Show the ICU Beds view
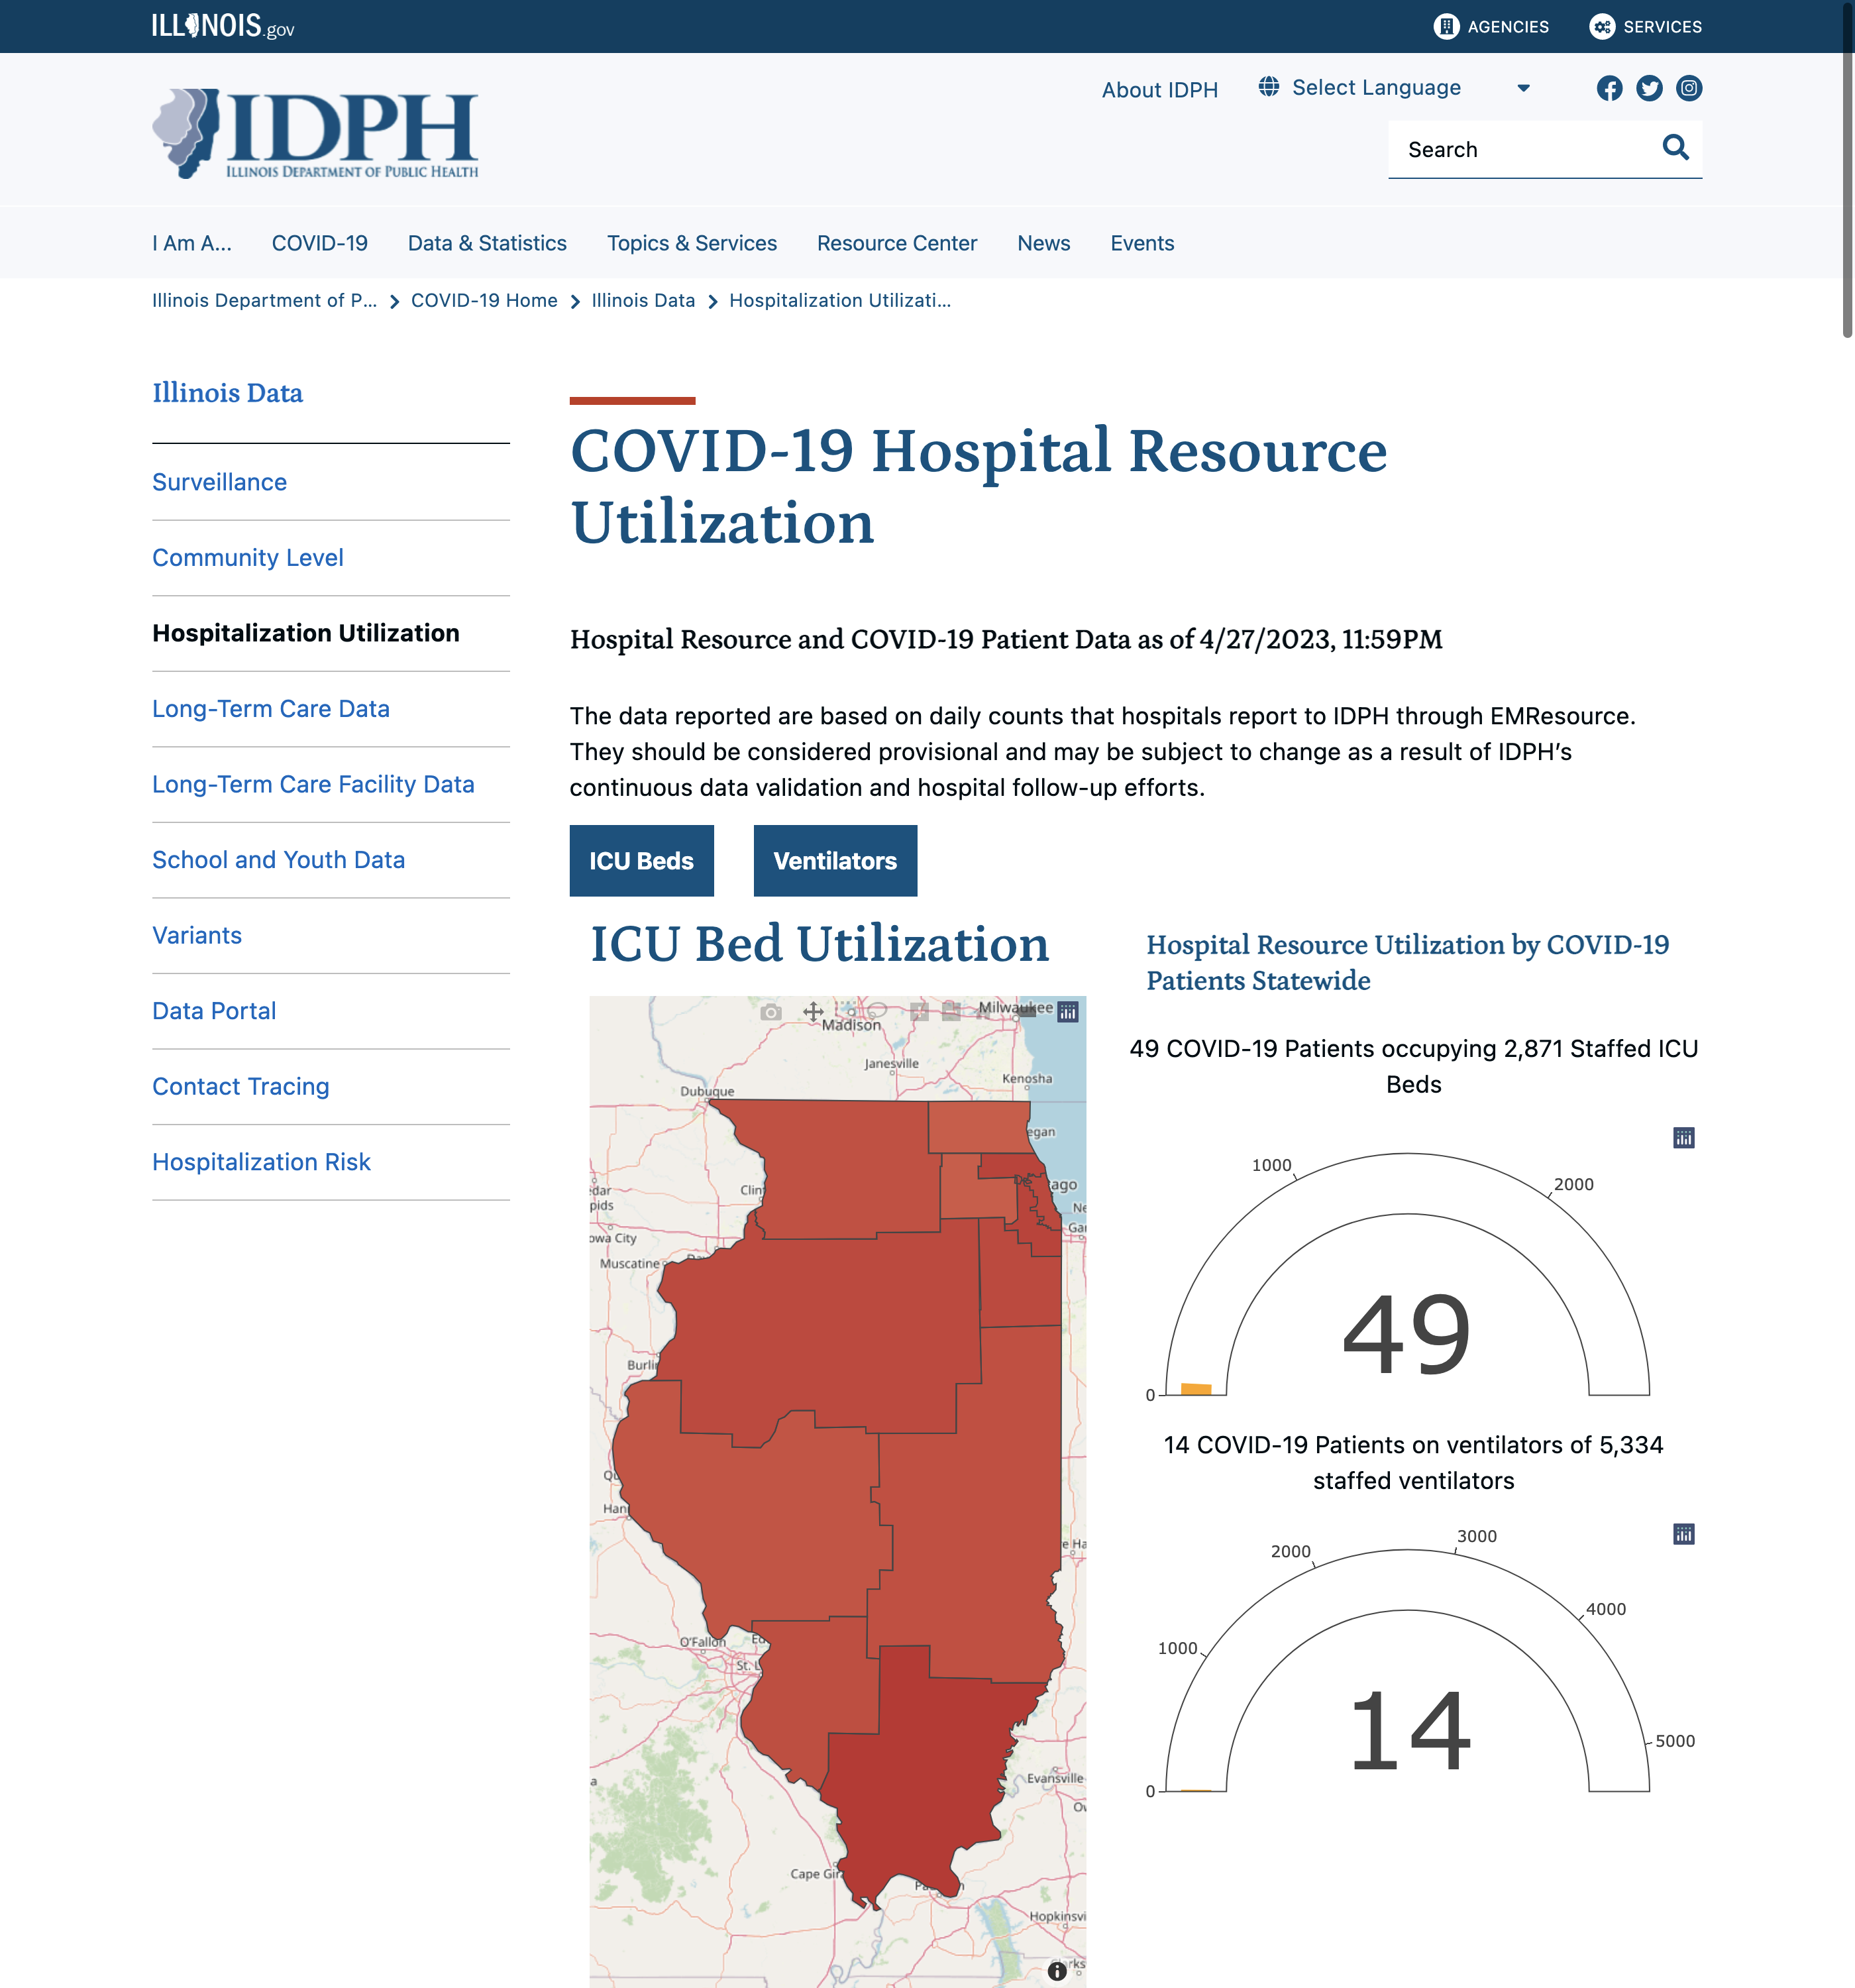 [641, 861]
